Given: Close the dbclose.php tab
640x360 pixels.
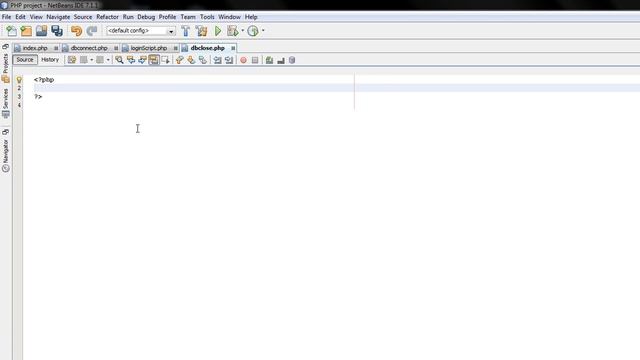Looking at the screenshot, I should (x=233, y=48).
